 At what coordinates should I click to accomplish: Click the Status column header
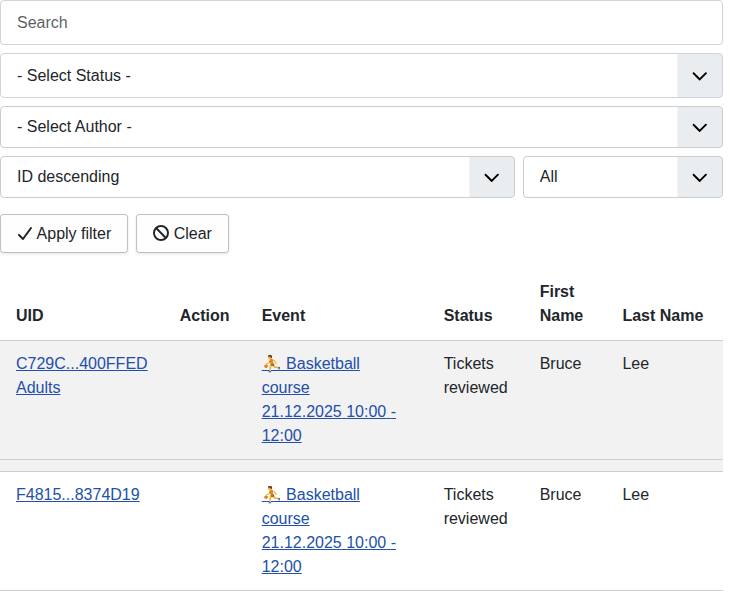(x=468, y=315)
